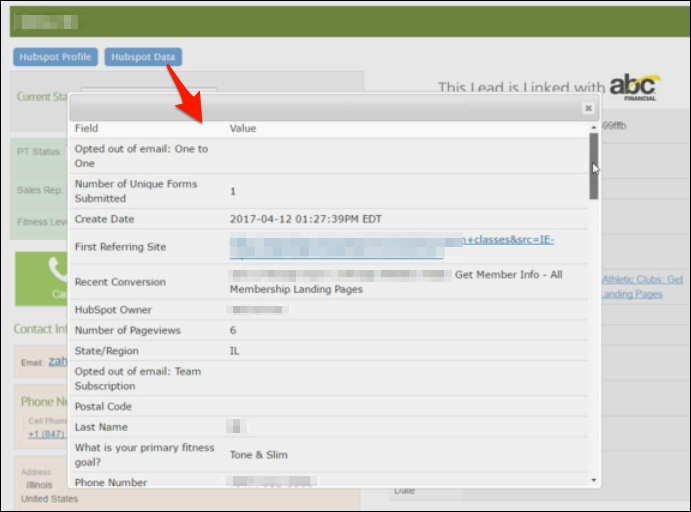The height and width of the screenshot is (512, 691).
Task: Select the Create Date value 2017-04-12
Action: (x=305, y=219)
